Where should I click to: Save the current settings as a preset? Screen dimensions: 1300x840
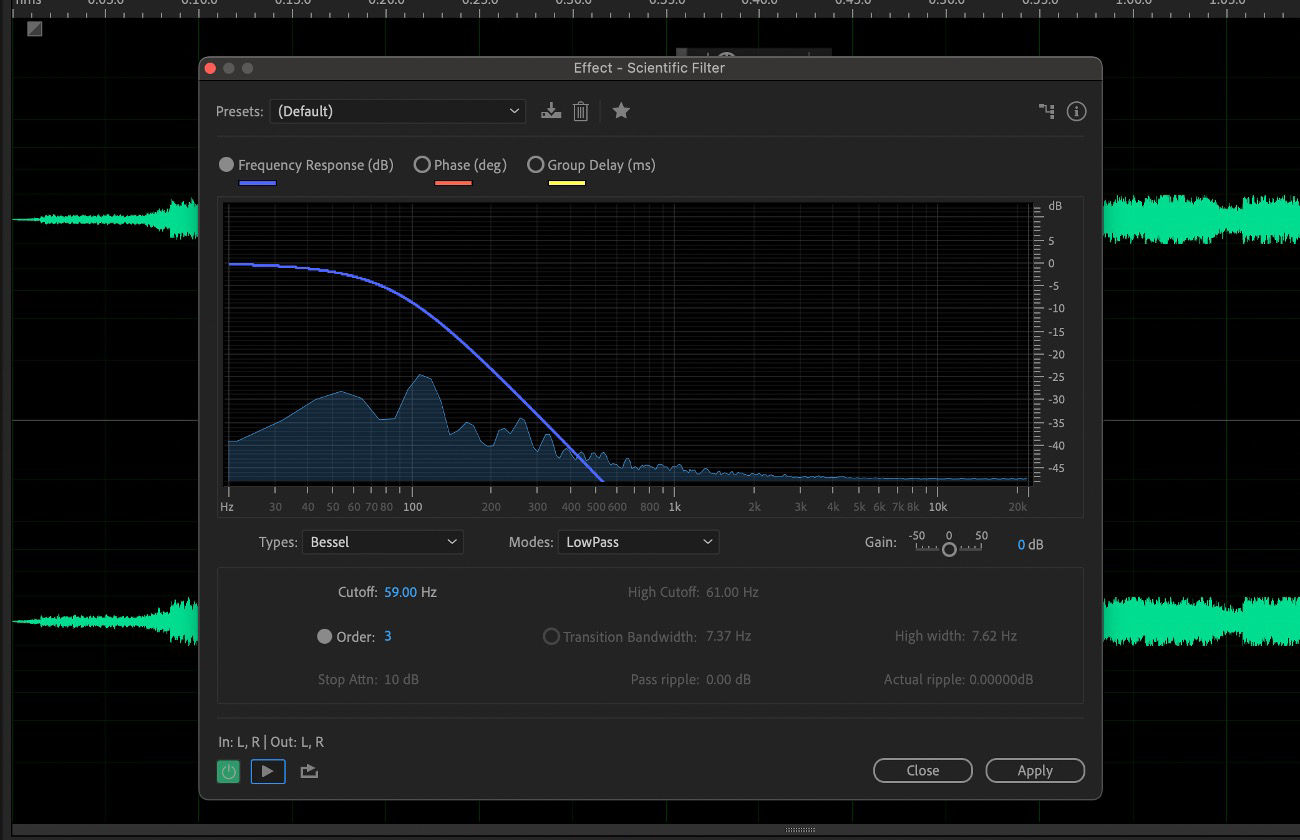click(551, 111)
